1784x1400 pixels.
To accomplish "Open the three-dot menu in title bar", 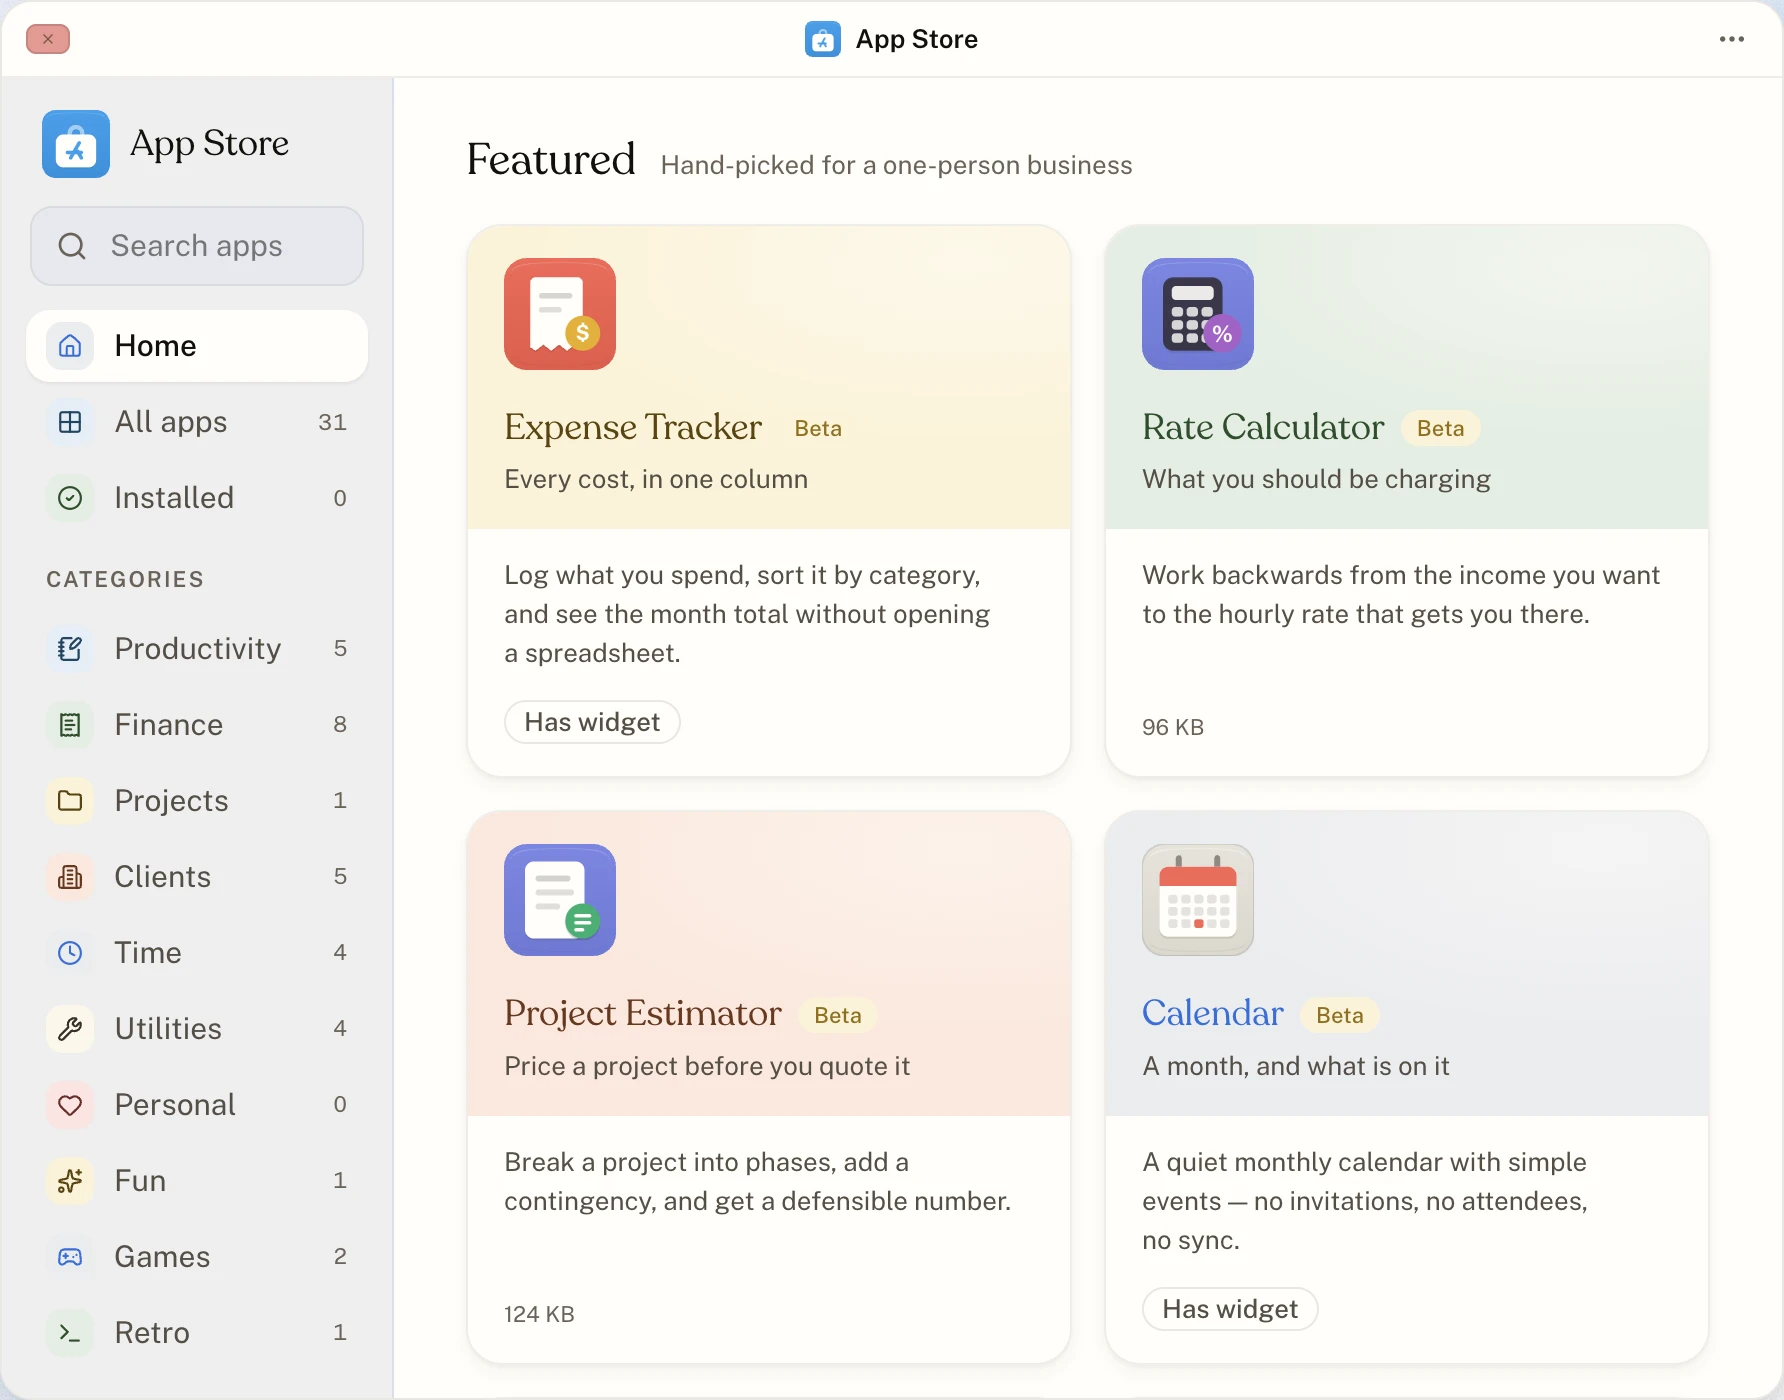I will pyautogui.click(x=1732, y=39).
